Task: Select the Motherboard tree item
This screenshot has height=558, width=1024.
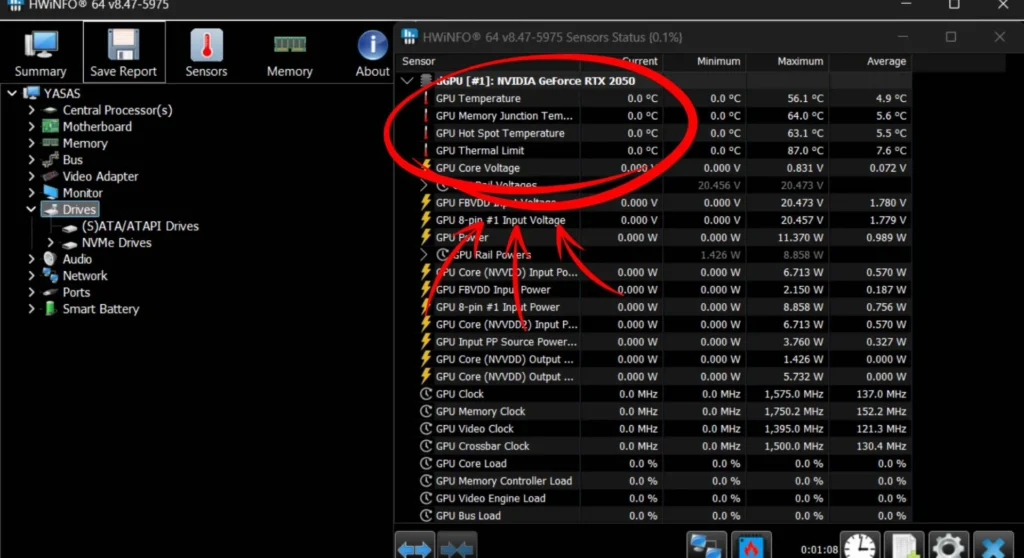Action: tap(97, 127)
